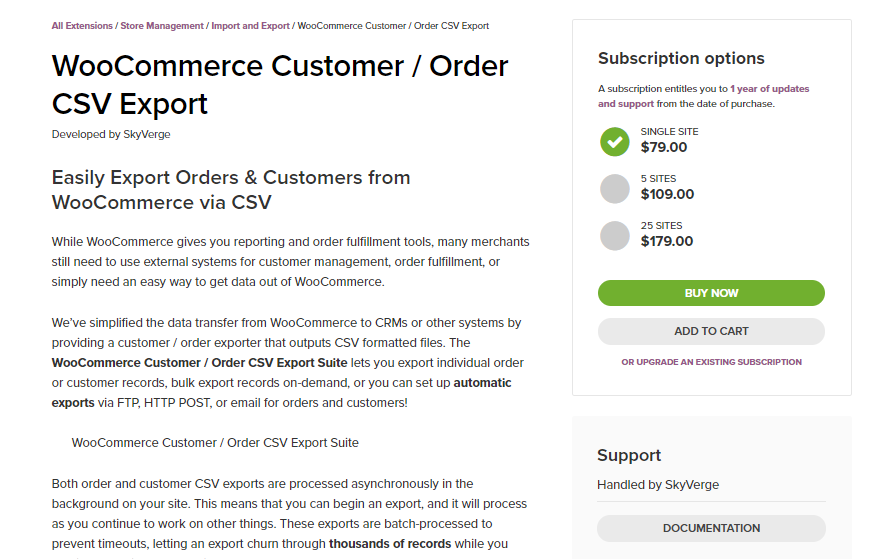This screenshot has width=894, height=559.
Task: Click the Subscription options heading
Action: pyautogui.click(x=681, y=58)
